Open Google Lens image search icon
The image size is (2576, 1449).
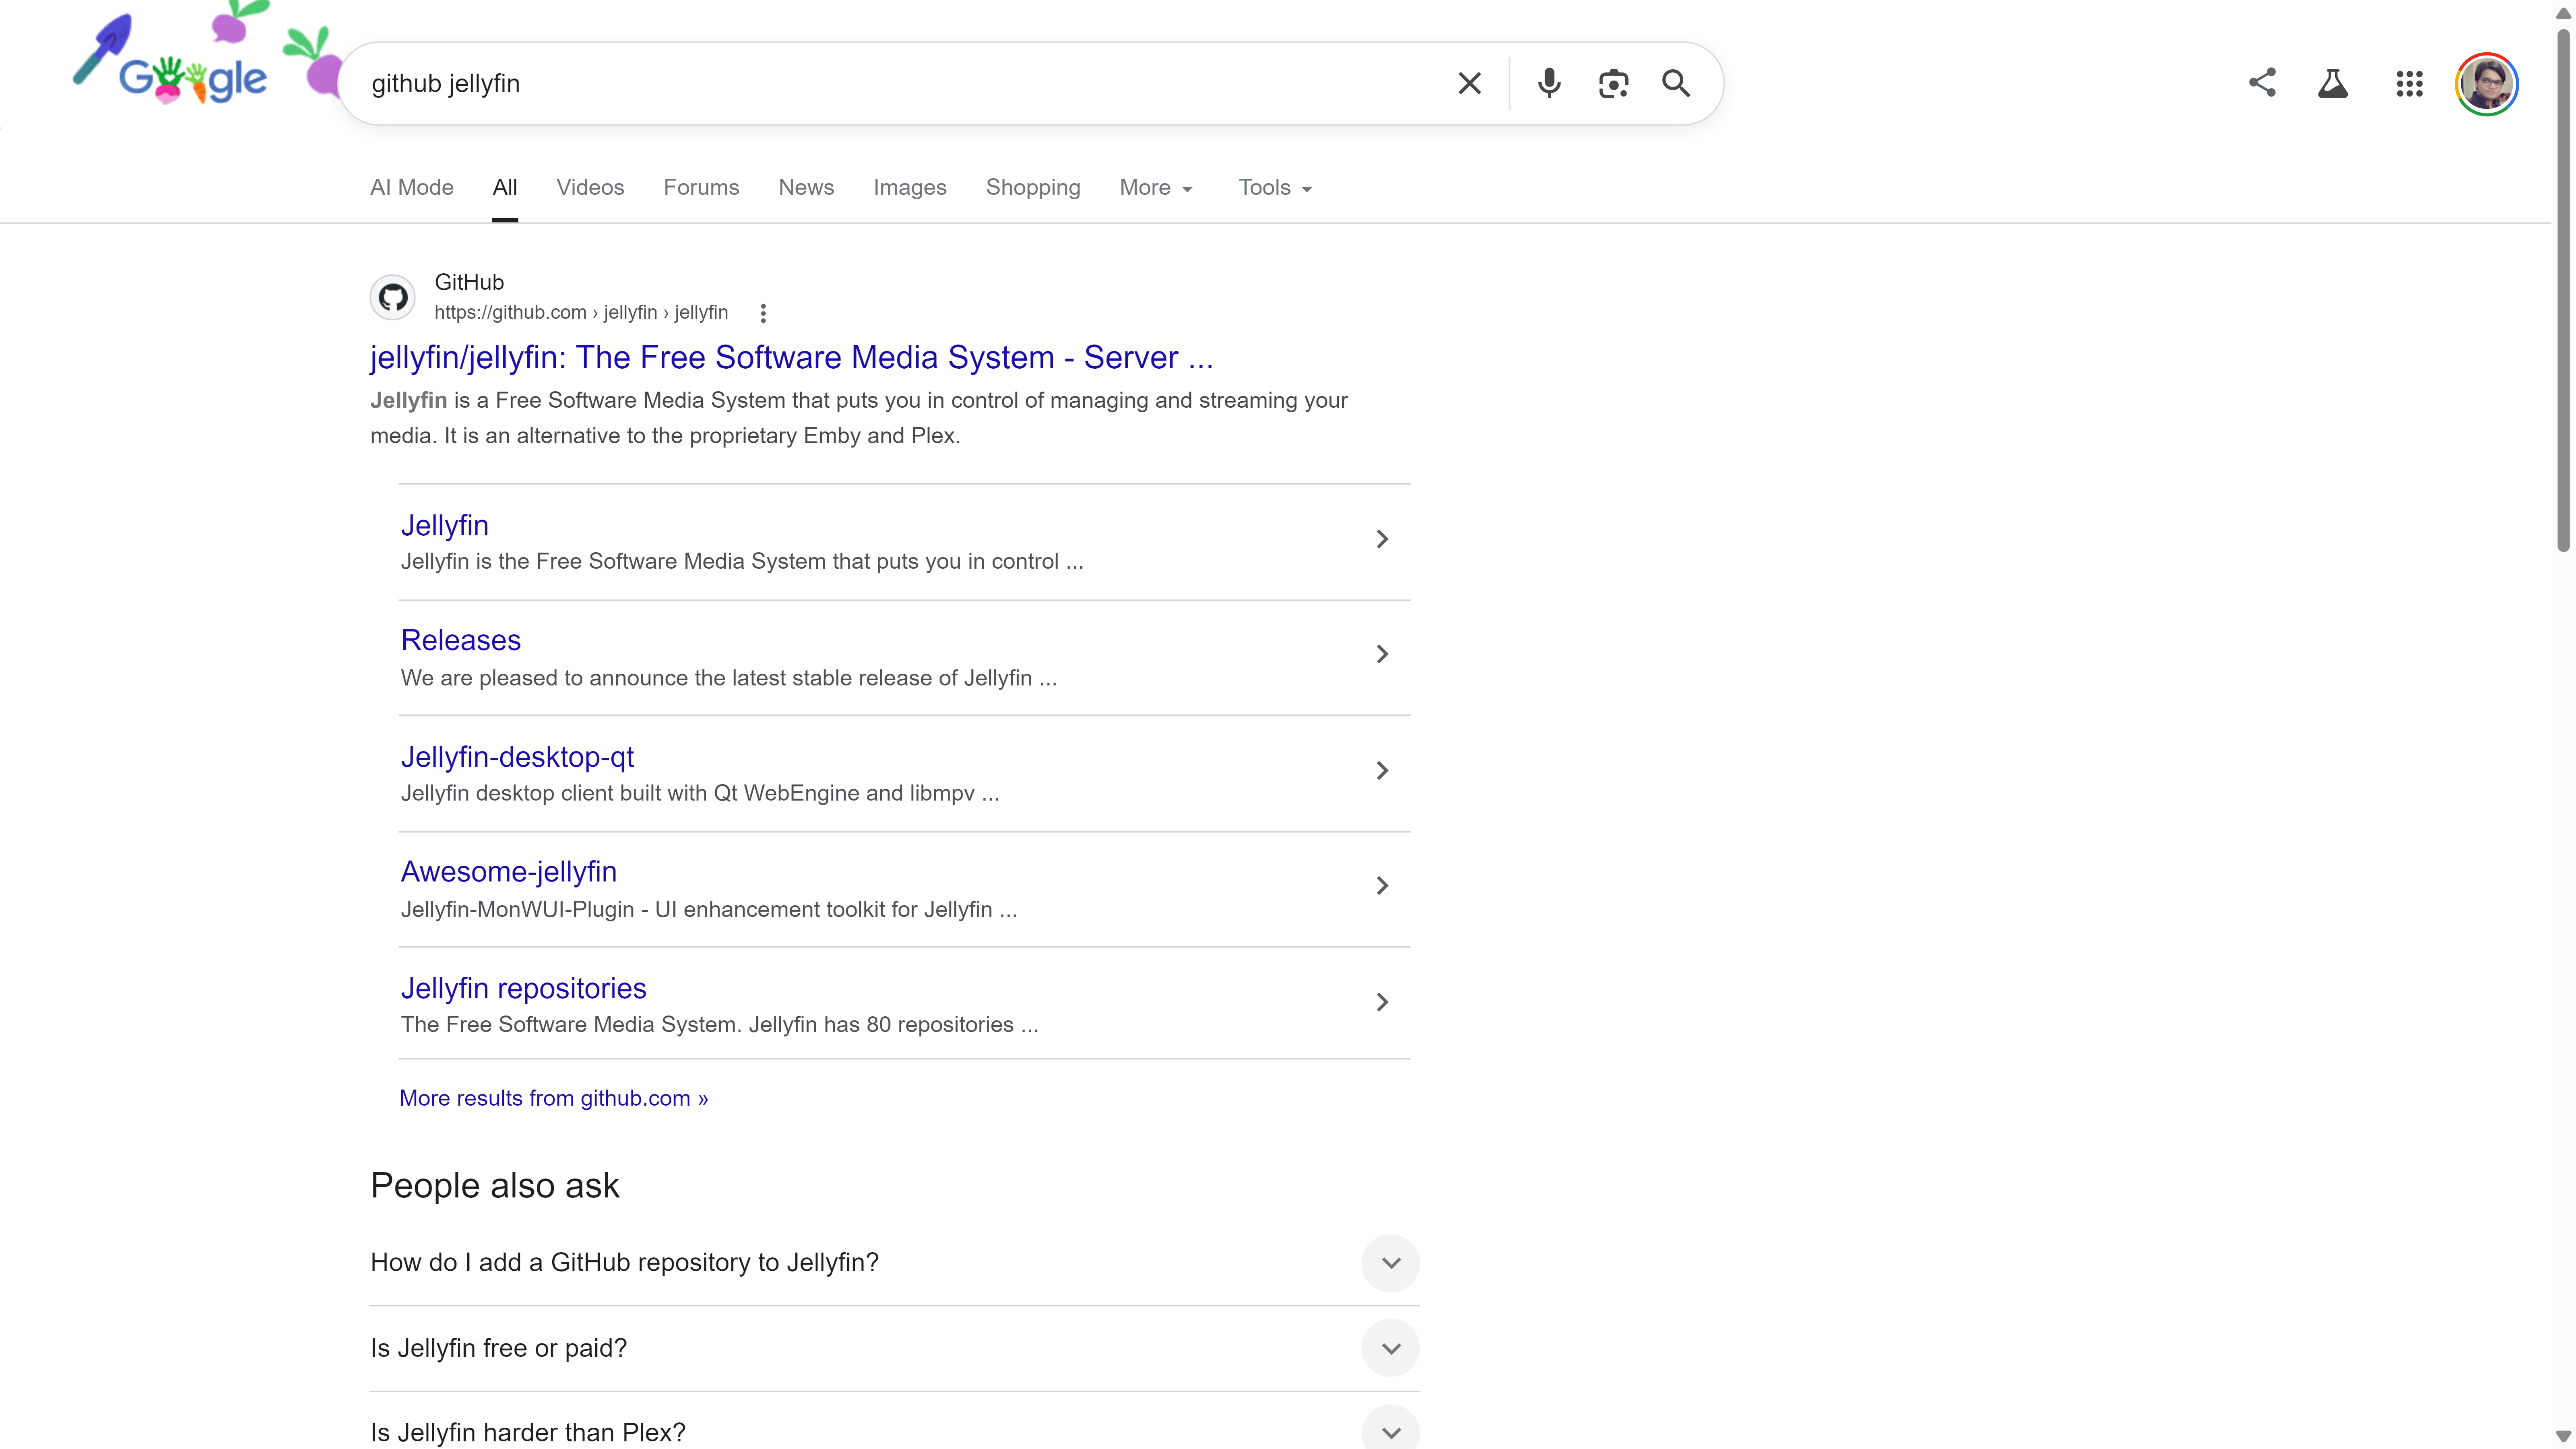point(1613,83)
